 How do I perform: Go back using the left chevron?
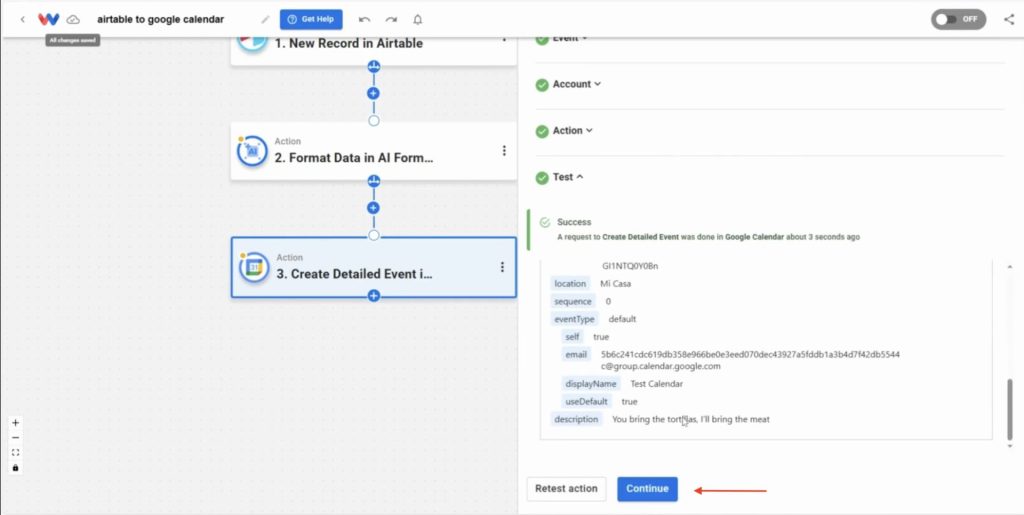(23, 20)
